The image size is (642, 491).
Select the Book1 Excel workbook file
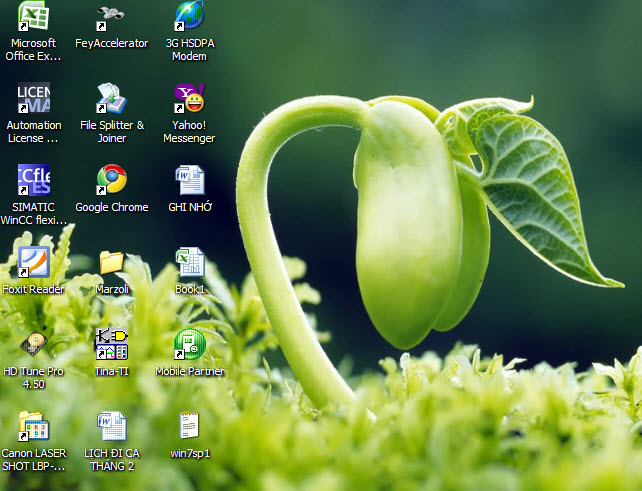tap(189, 262)
